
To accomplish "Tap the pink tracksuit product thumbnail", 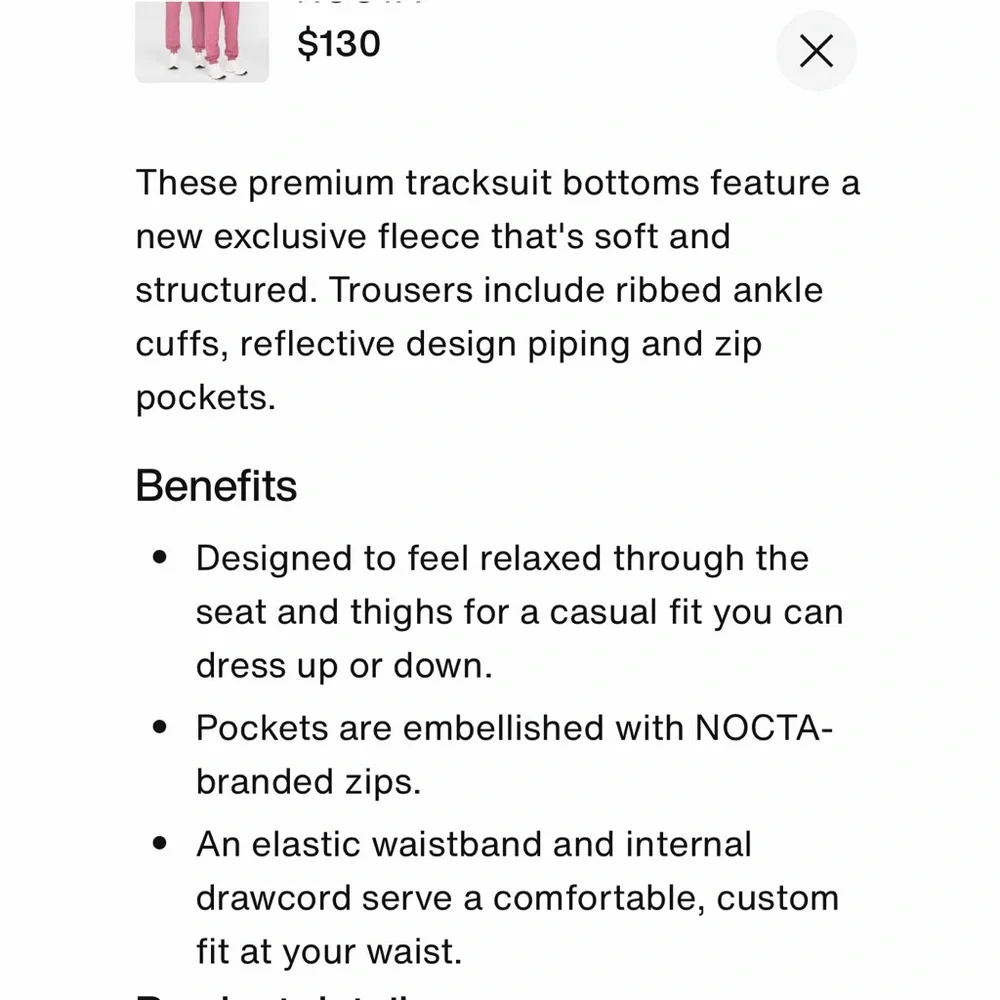I will click(x=202, y=40).
